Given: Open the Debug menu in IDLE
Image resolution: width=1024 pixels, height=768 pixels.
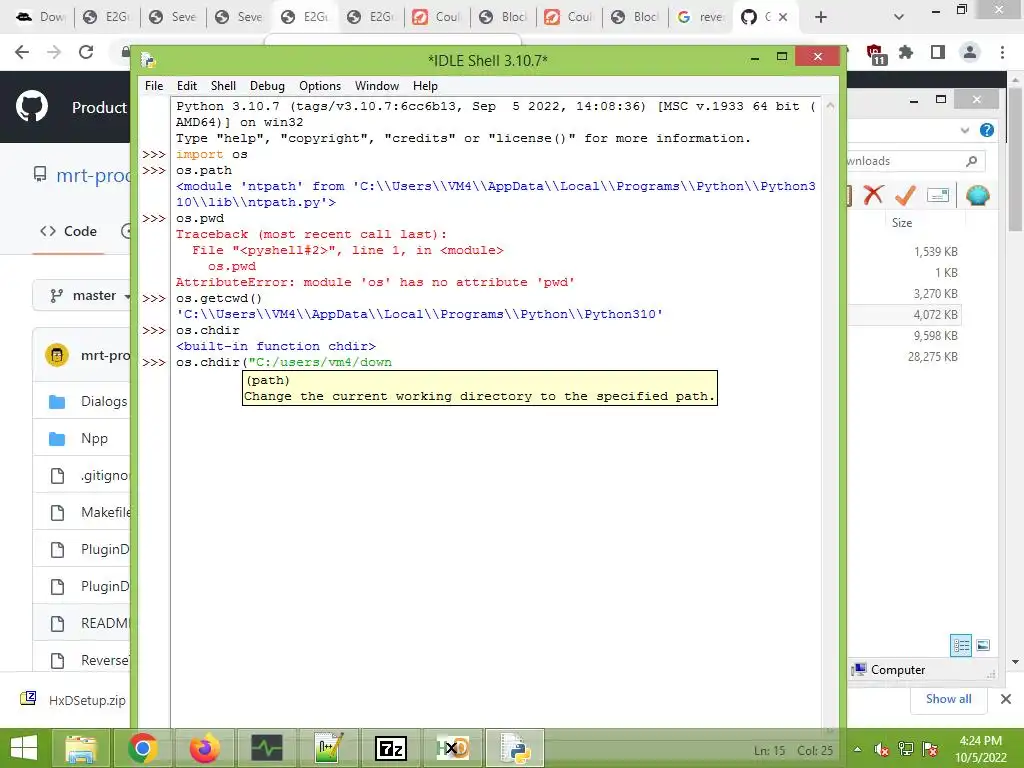Looking at the screenshot, I should (267, 86).
